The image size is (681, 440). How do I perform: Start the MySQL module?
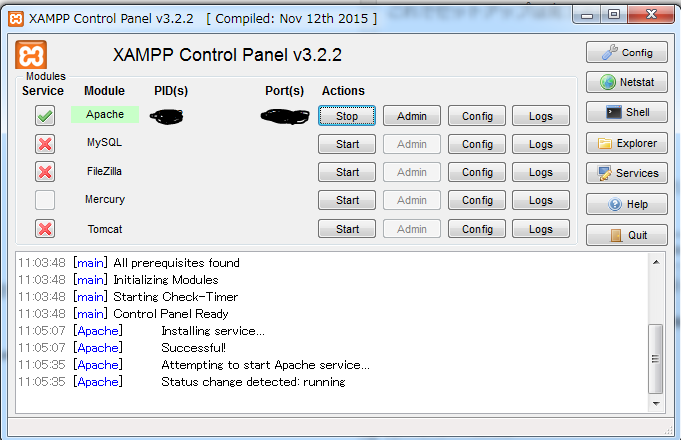pos(347,144)
